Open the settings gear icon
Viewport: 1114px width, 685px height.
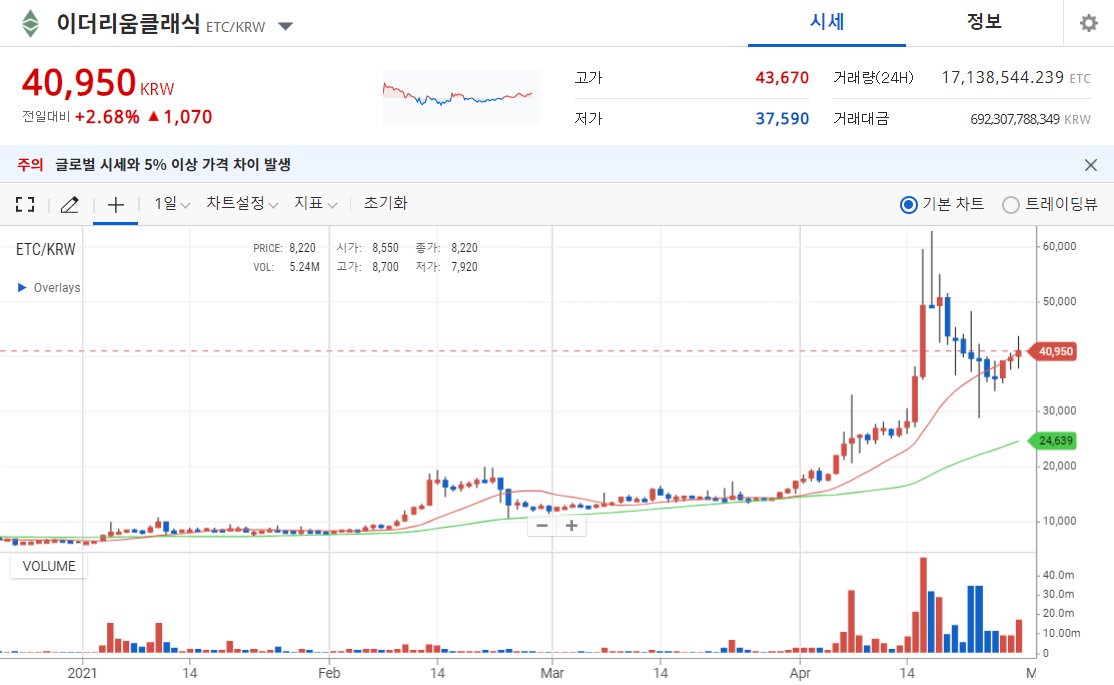[x=1088, y=23]
